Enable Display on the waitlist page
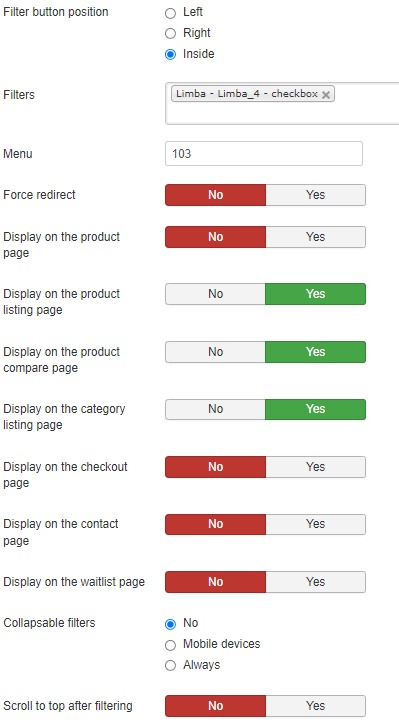Image resolution: width=399 pixels, height=724 pixels. [x=315, y=582]
